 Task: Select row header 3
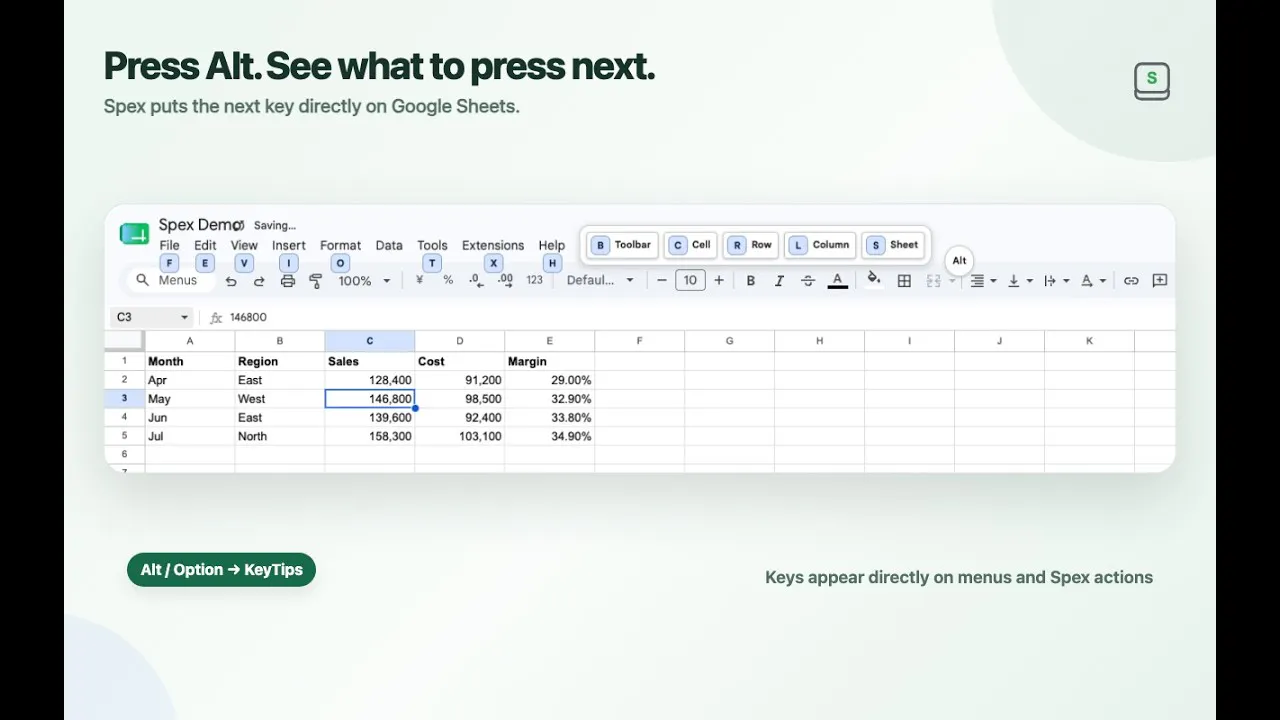click(x=125, y=399)
